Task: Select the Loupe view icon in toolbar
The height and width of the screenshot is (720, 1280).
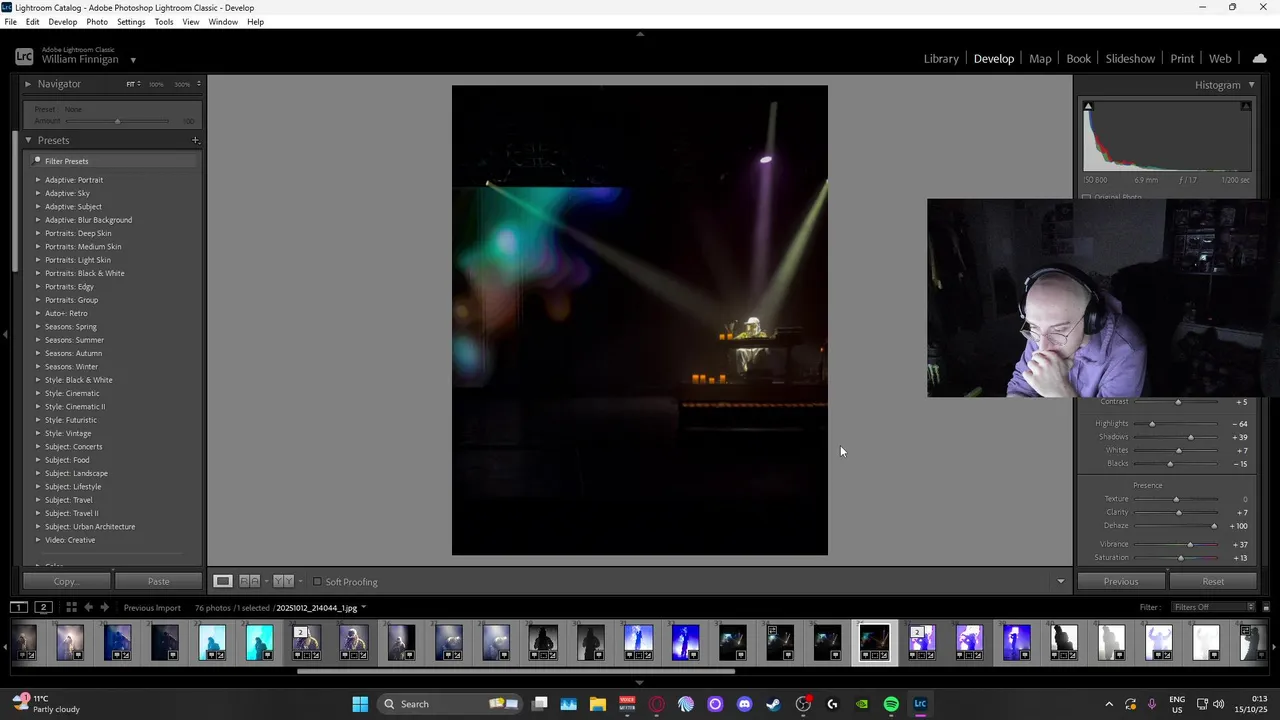Action: pos(223,581)
